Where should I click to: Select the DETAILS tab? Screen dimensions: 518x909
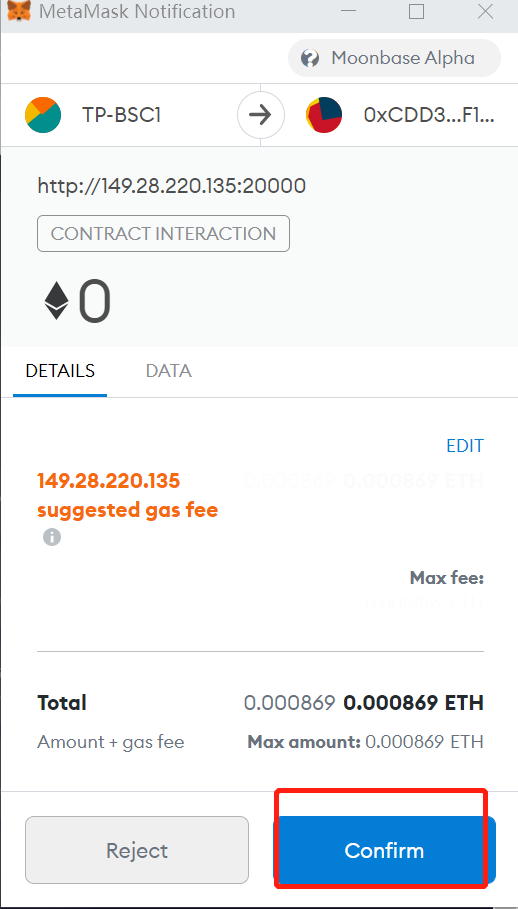[60, 370]
